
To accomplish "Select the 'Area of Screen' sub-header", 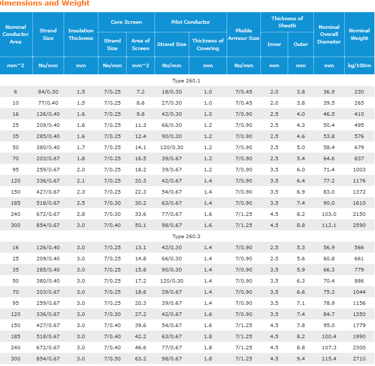I will coord(140,44).
